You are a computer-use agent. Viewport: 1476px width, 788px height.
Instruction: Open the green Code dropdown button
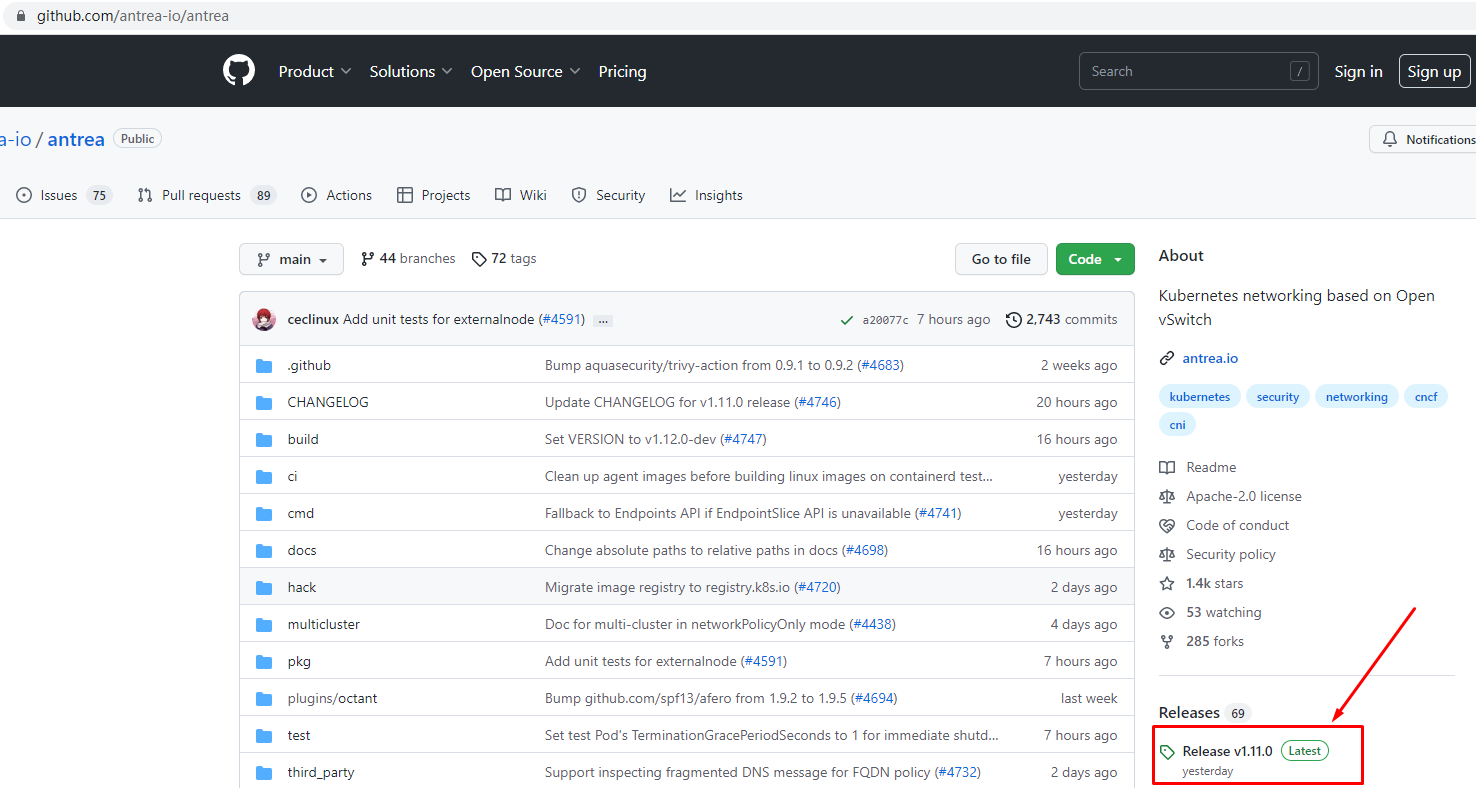[1095, 259]
